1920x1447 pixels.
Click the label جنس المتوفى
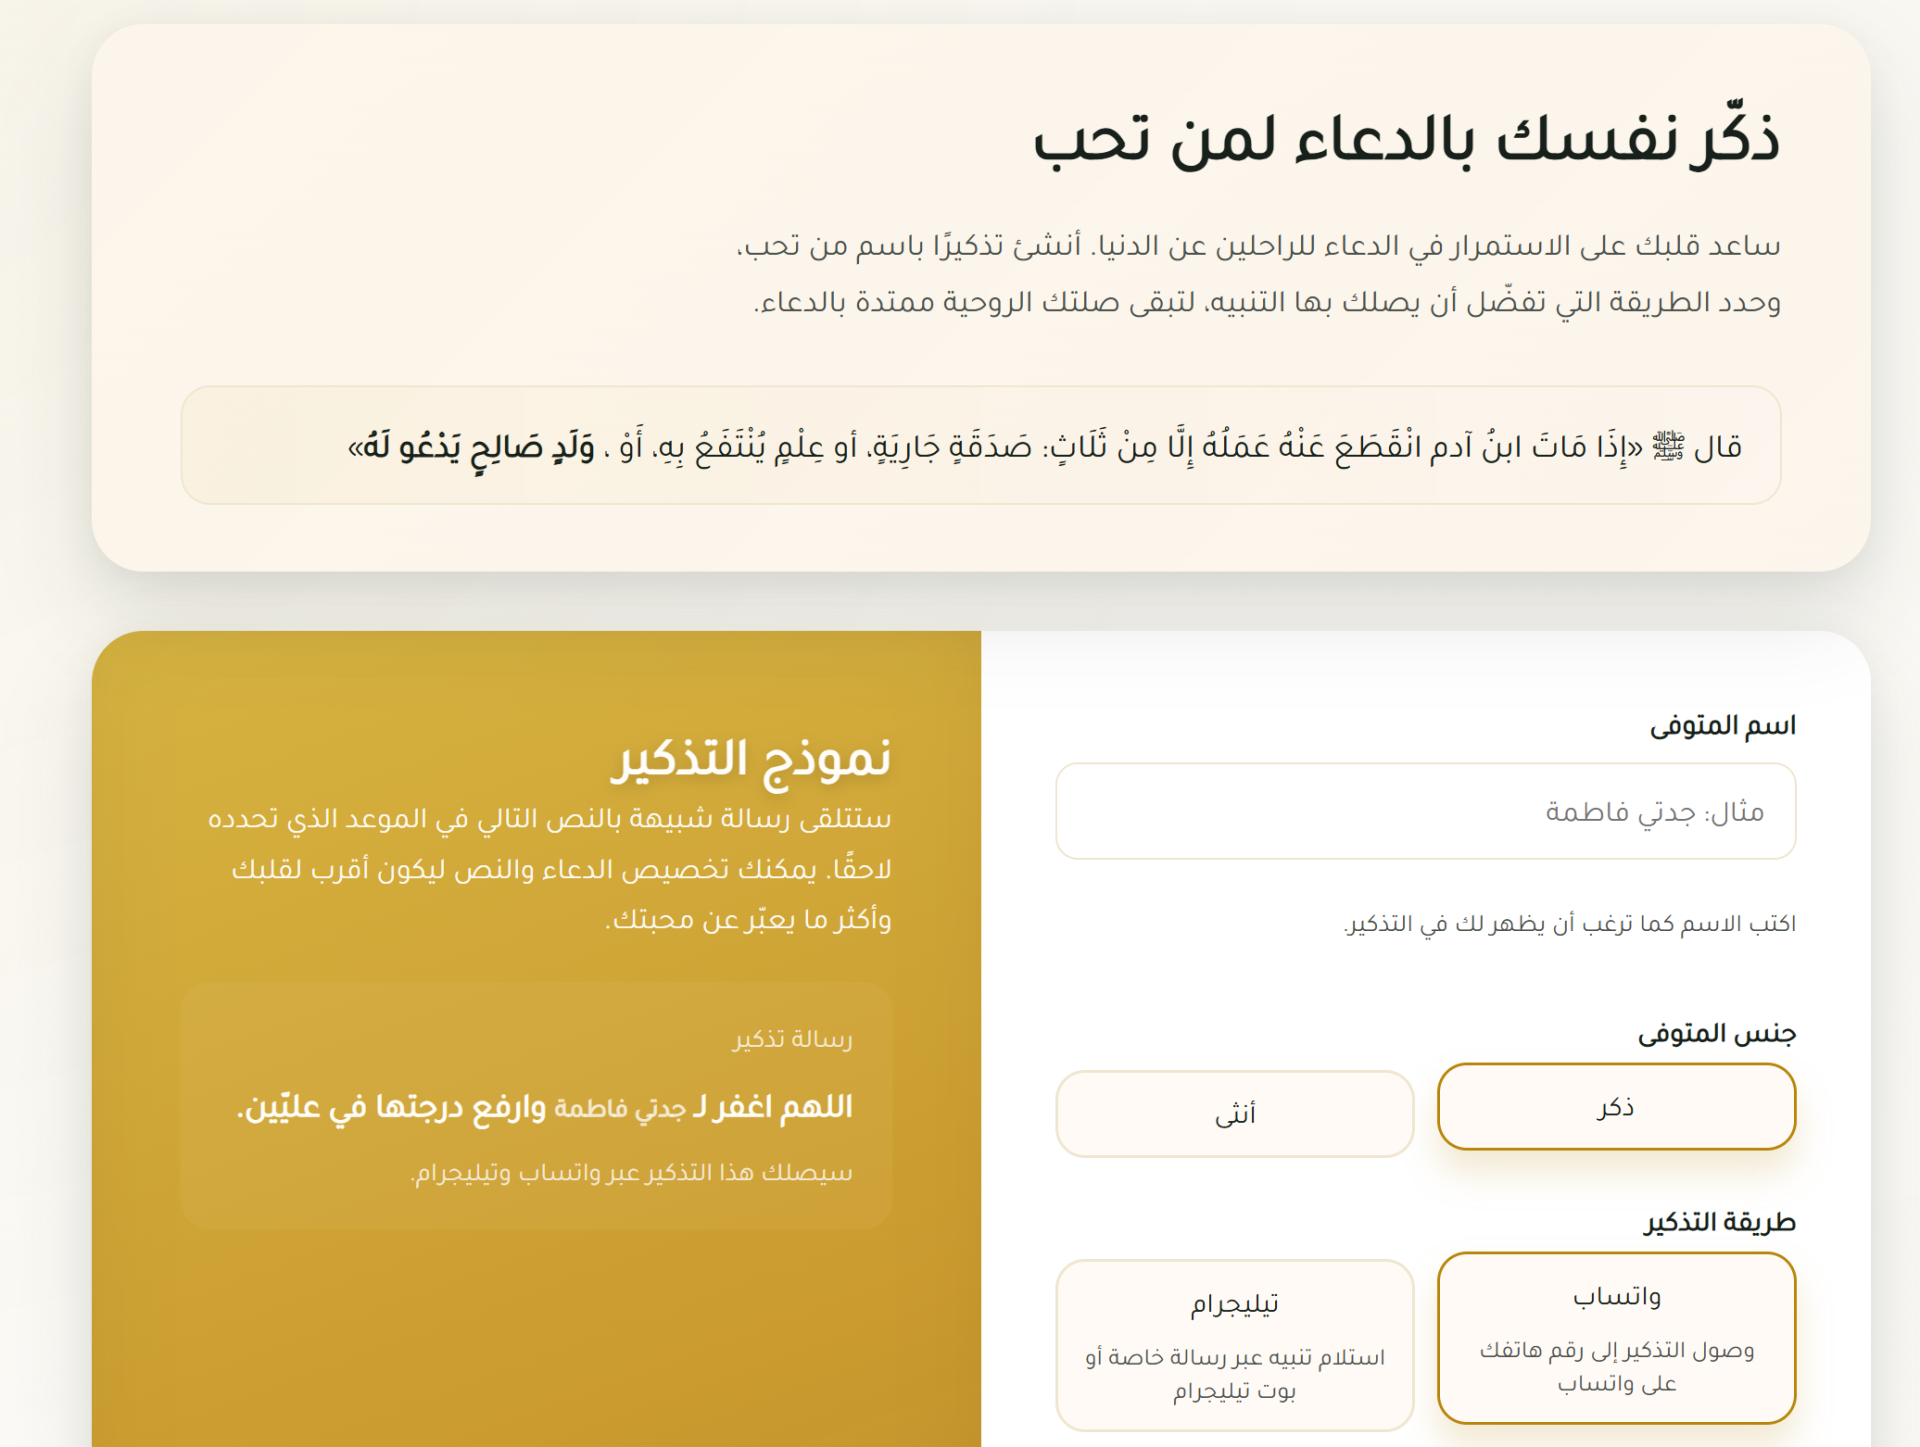1716,1033
